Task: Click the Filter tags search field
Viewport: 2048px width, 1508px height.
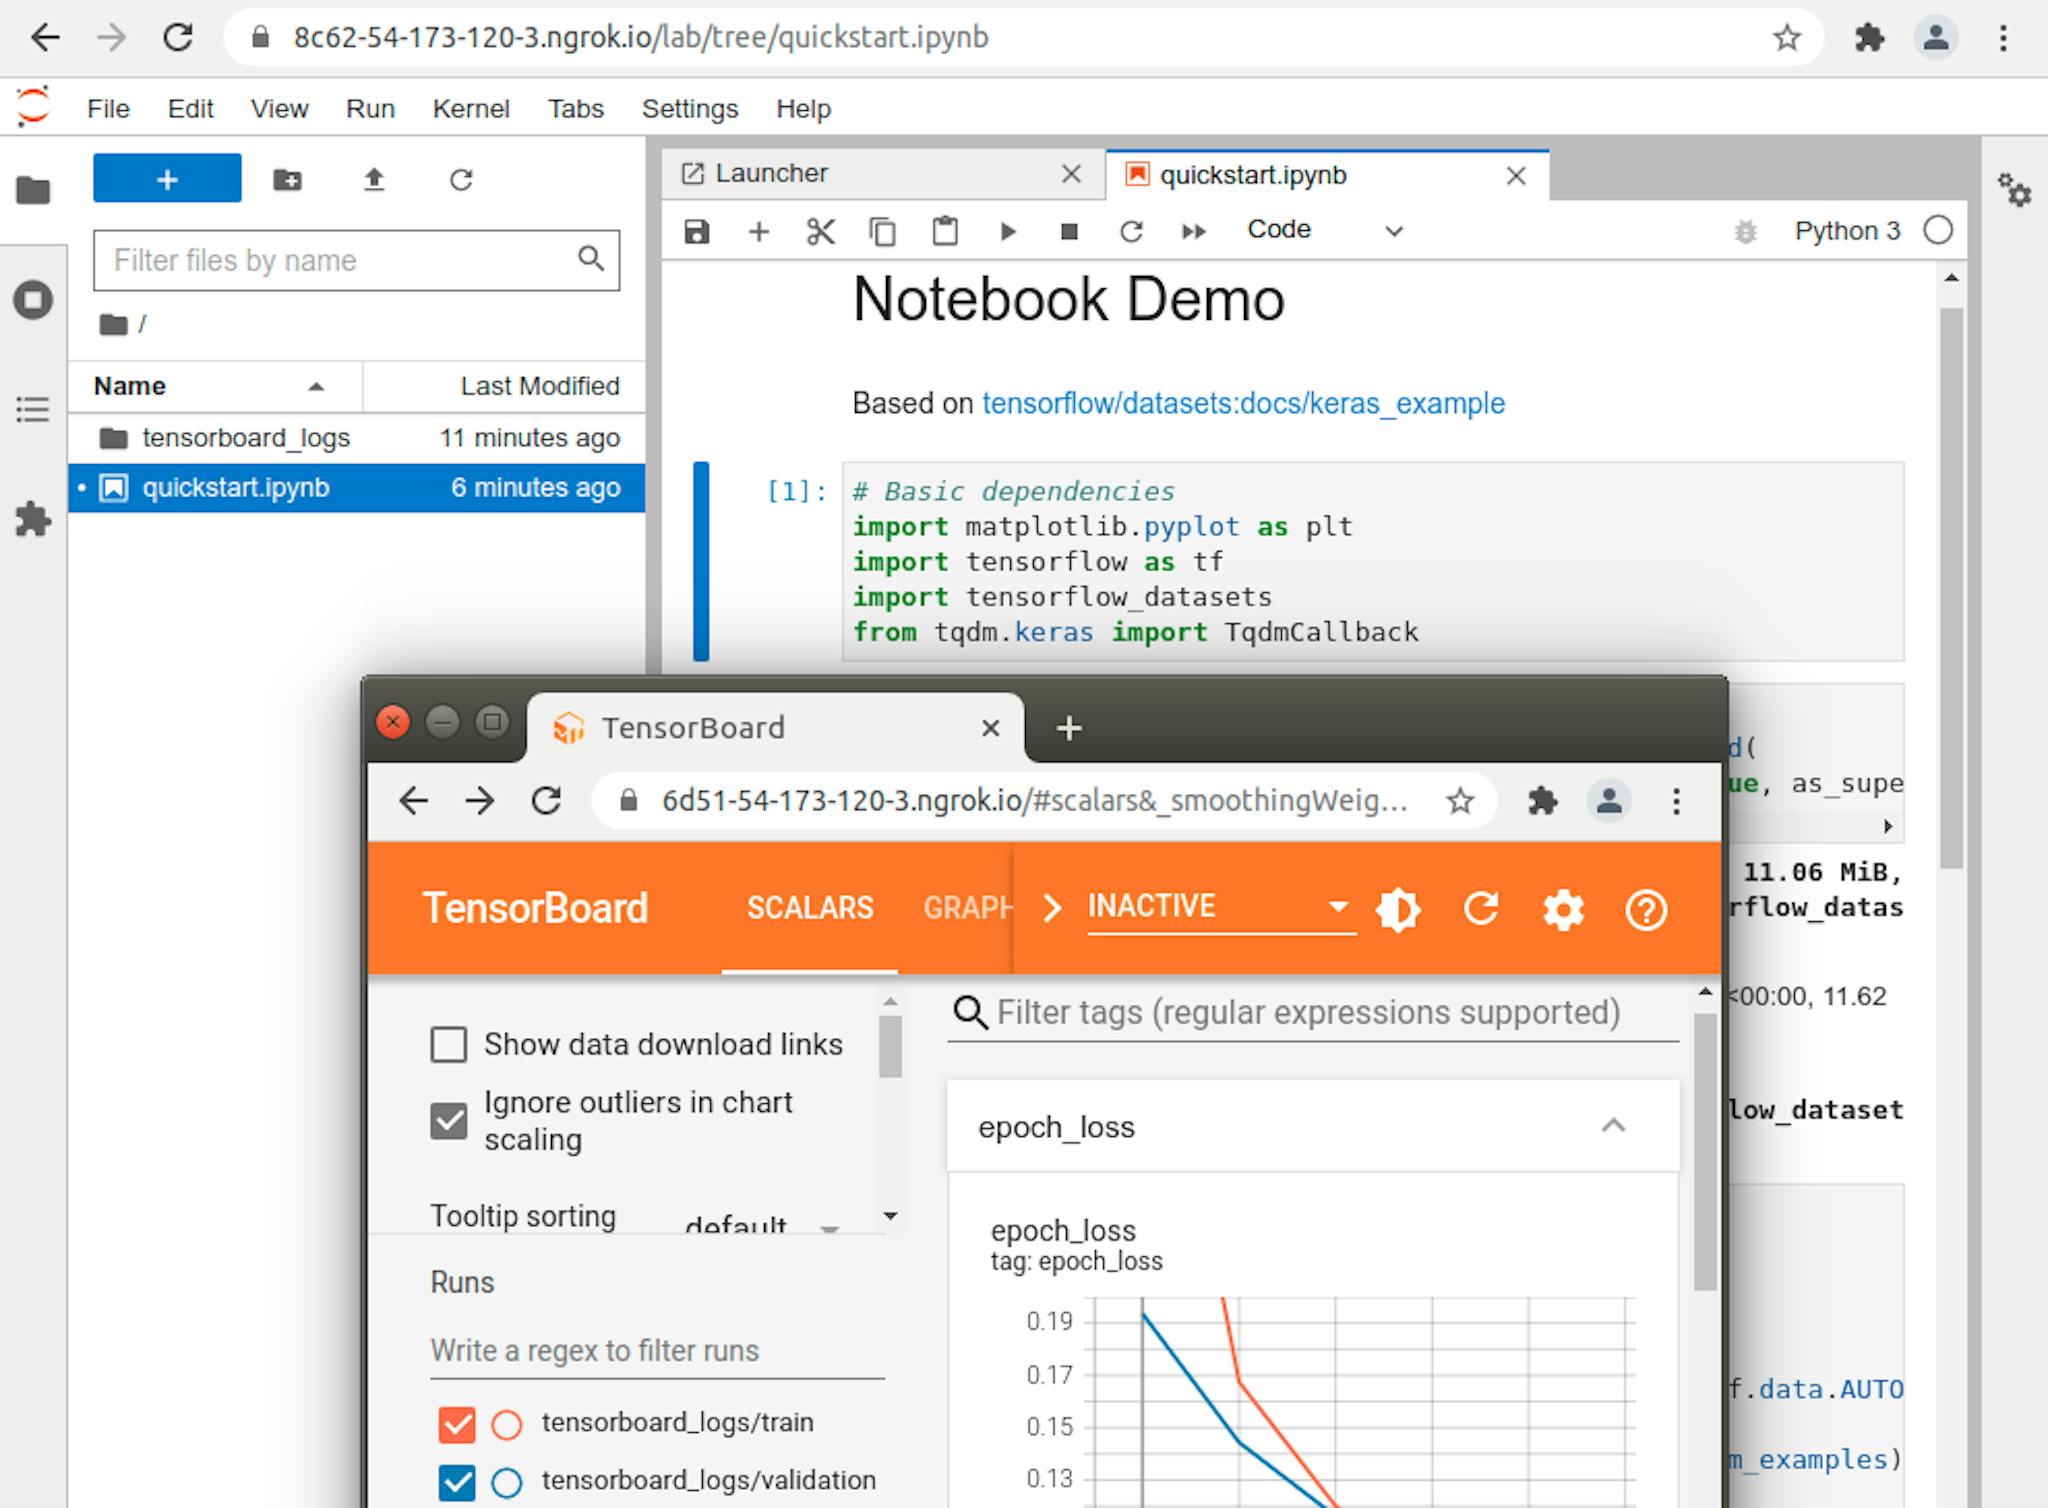Action: [1312, 1012]
